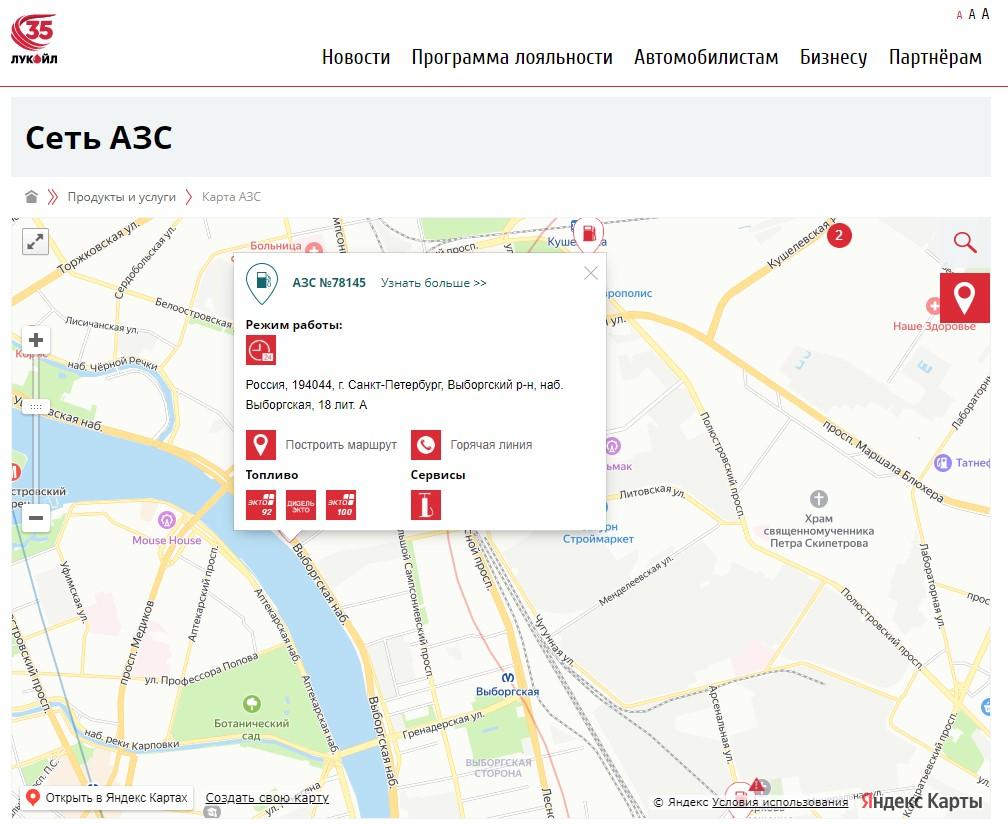The height and width of the screenshot is (824, 1008).
Task: Click the gas station marker near Кушелевка
Action: 589,233
